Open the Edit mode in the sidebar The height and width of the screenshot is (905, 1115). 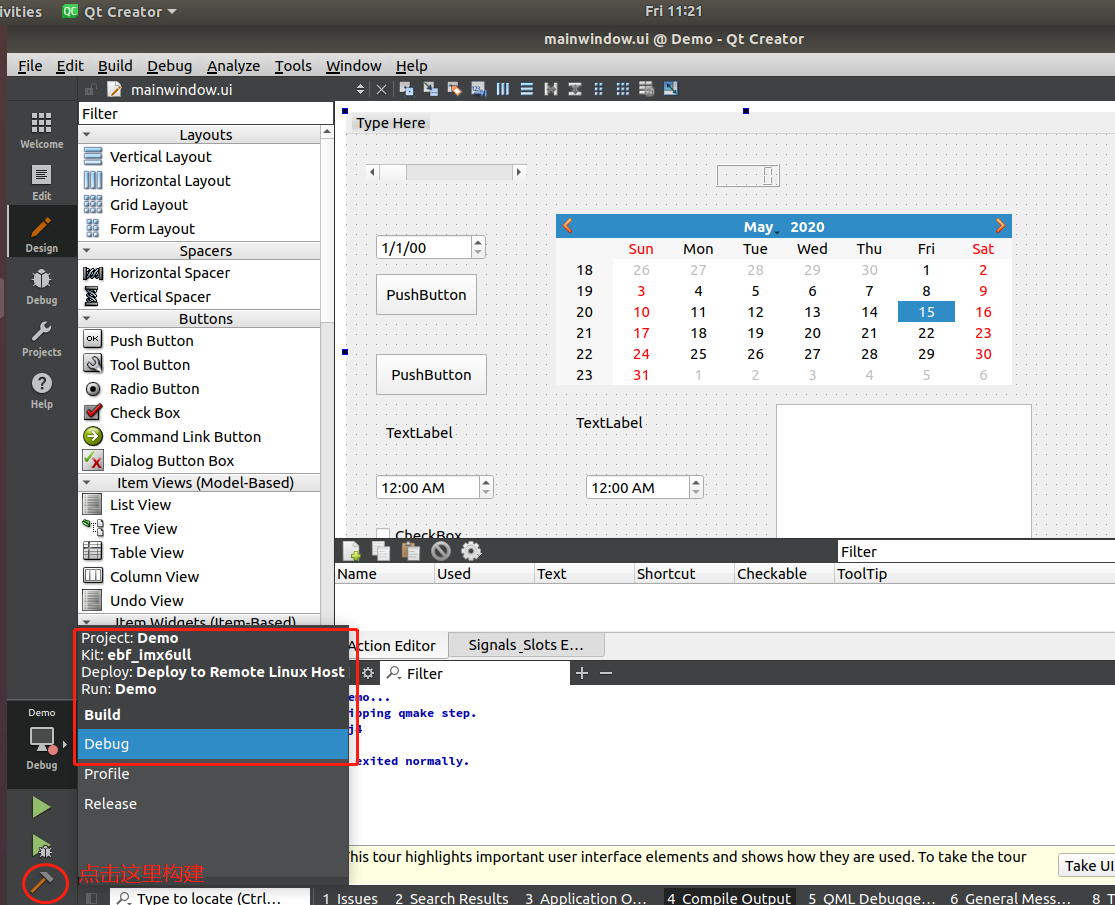41,183
